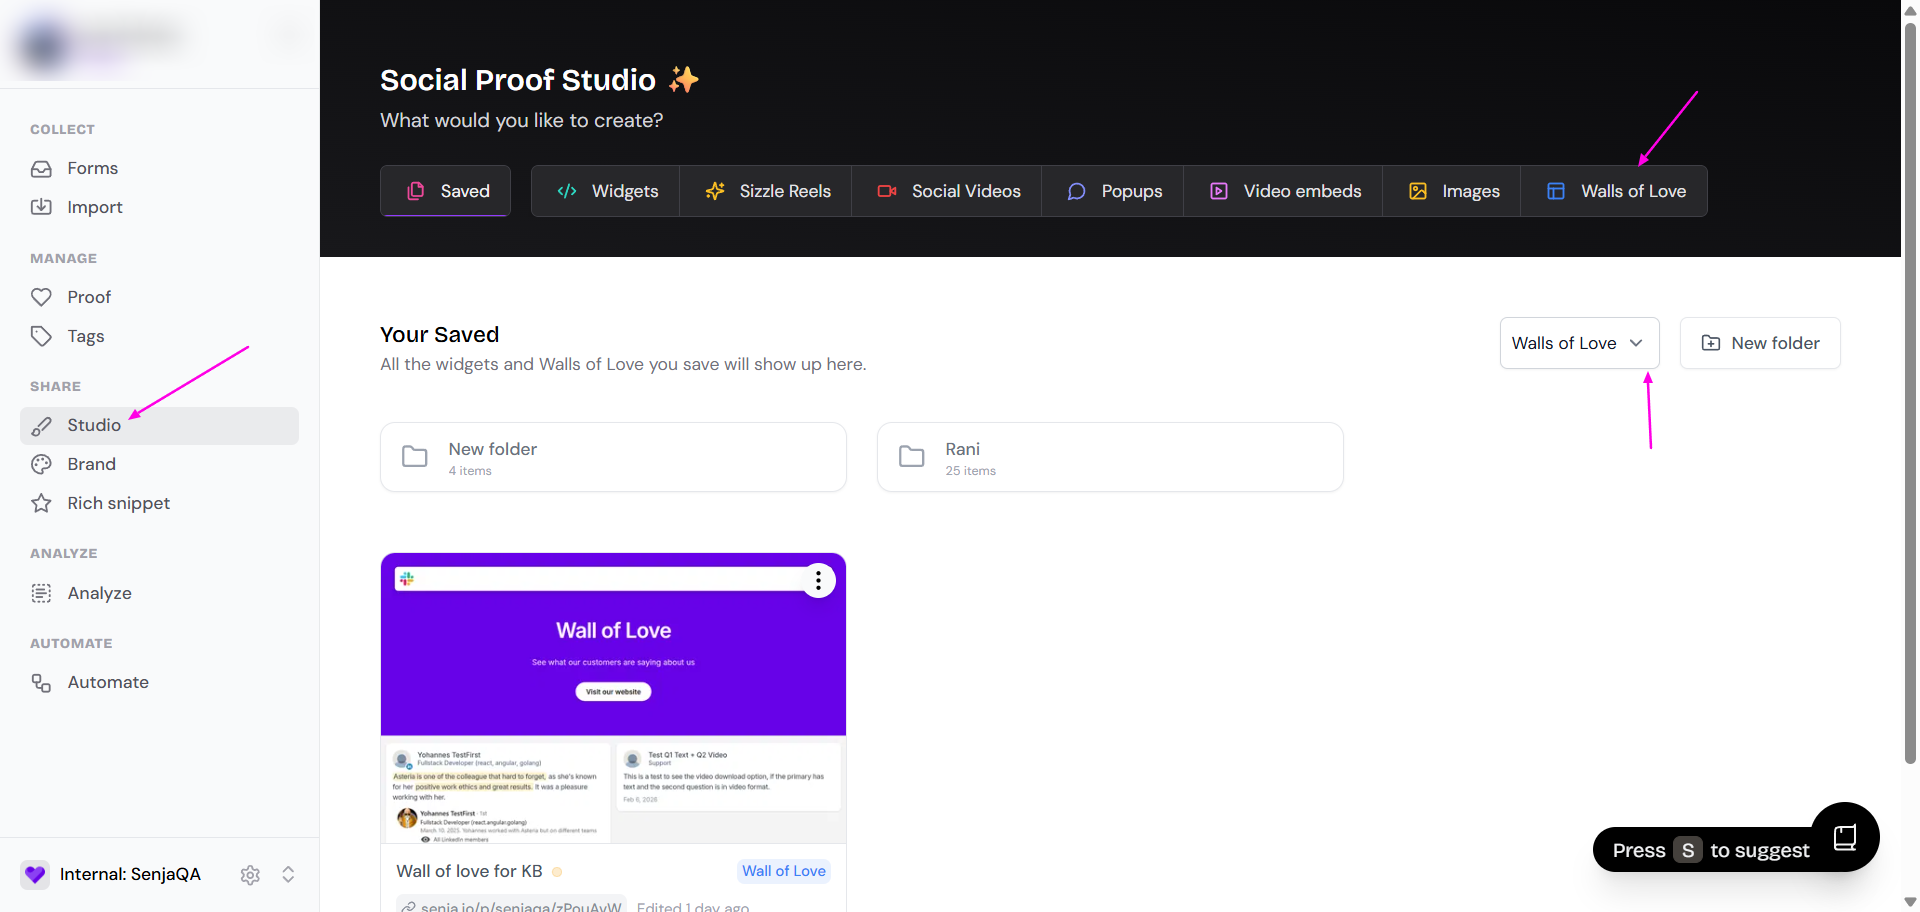Select the Widgets tab

607,191
